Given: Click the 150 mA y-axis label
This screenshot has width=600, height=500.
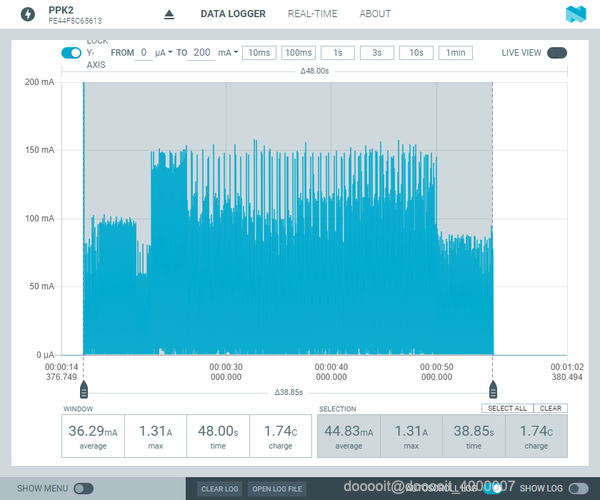Looking at the screenshot, I should coord(40,150).
